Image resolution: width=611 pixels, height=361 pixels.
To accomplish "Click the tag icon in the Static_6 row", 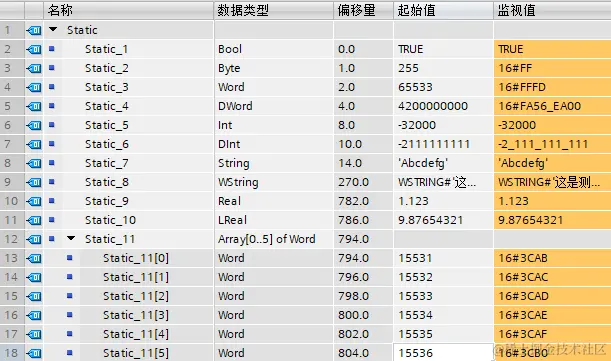I will pyautogui.click(x=34, y=144).
